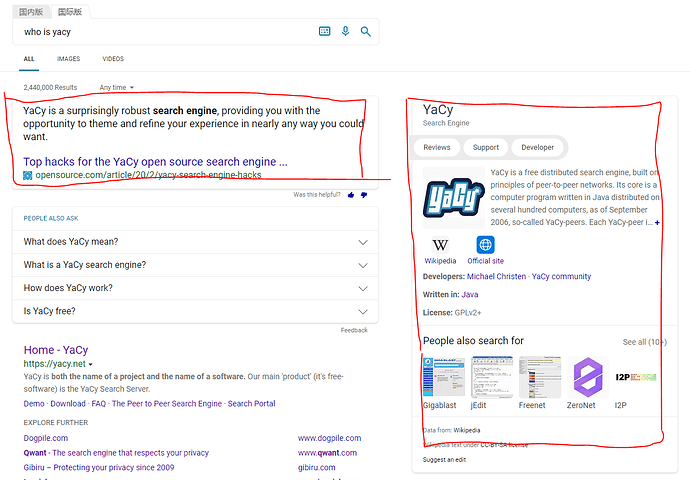The width and height of the screenshot is (690, 480).
Task: Open the 'Home - YaCy' result
Action: click(x=56, y=350)
